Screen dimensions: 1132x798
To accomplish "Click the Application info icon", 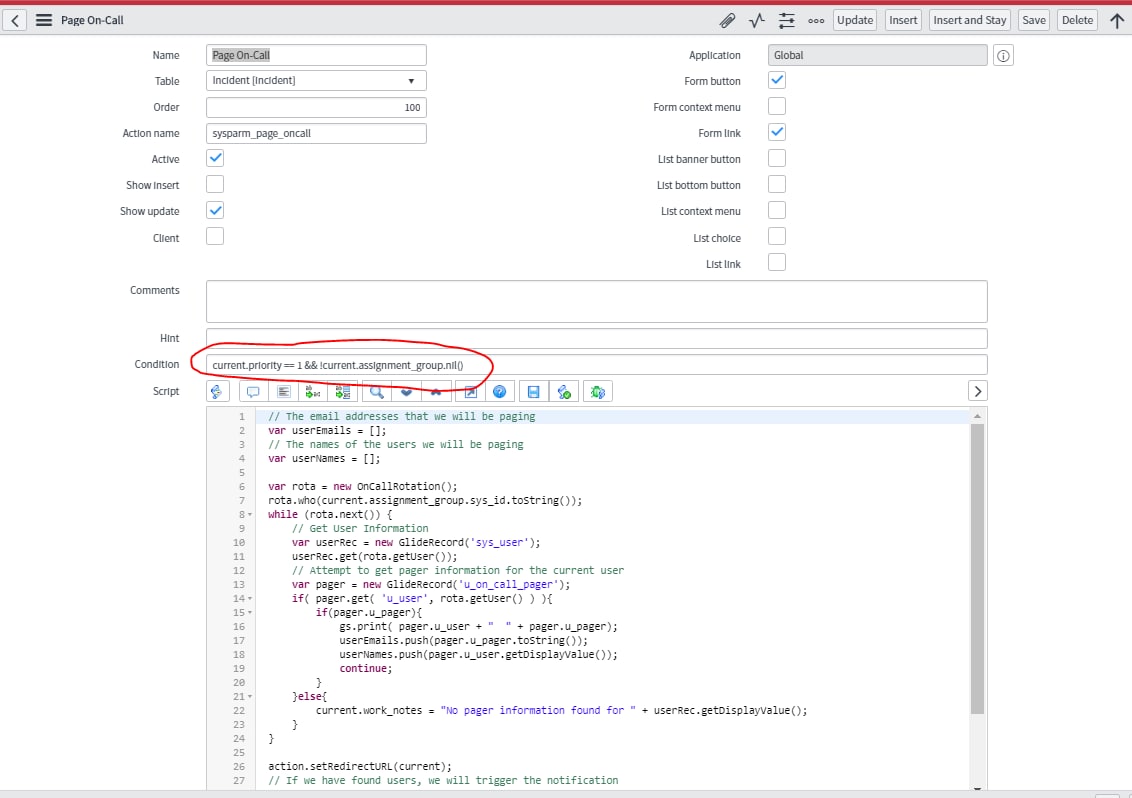I will point(1004,56).
